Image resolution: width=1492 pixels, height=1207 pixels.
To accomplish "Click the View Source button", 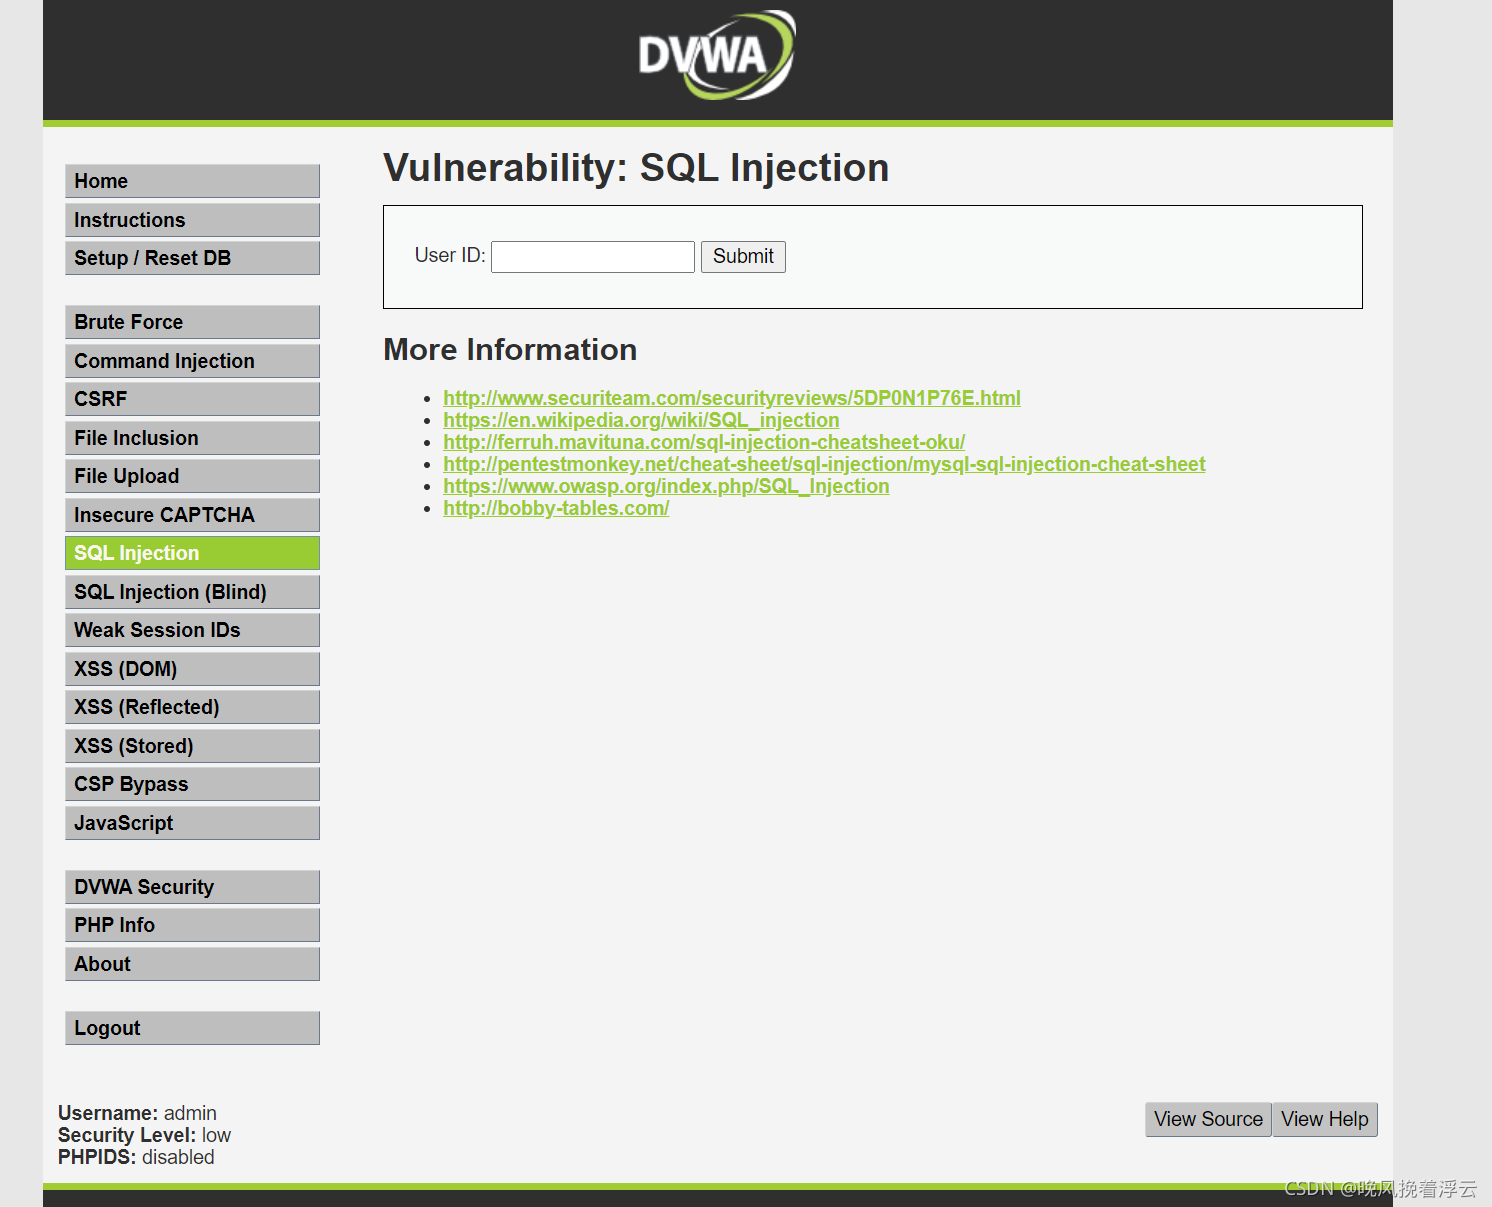I will click(1208, 1119).
